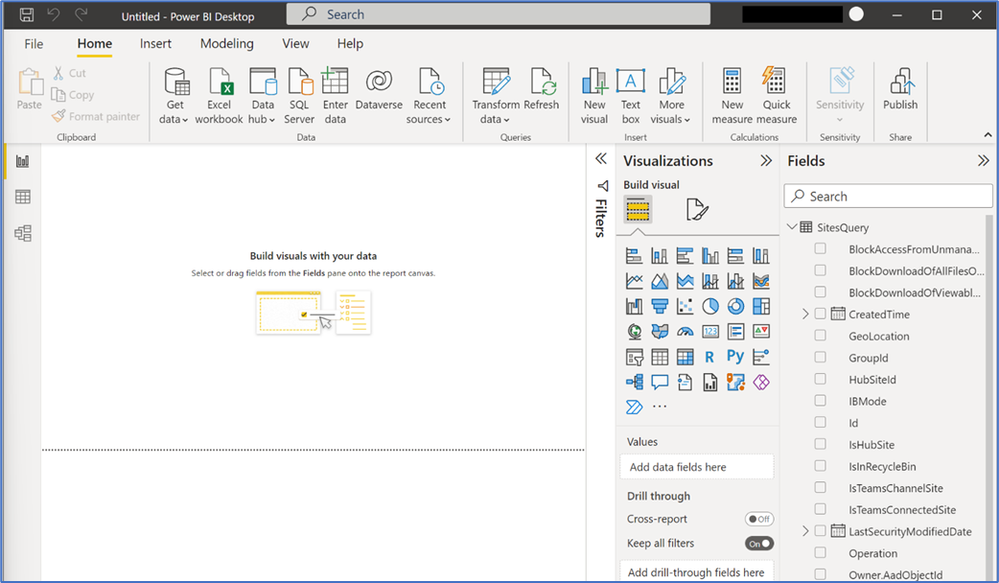Image resolution: width=999 pixels, height=583 pixels.
Task: Create a Quick measure
Action: [x=777, y=96]
